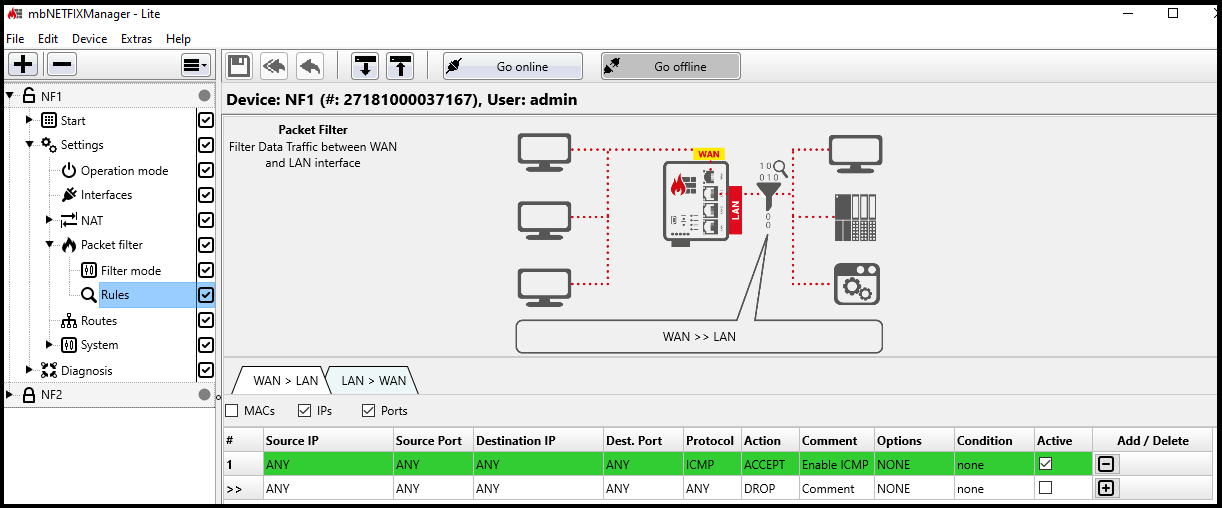
Task: Delete rule 1 with minus button
Action: point(1107,464)
